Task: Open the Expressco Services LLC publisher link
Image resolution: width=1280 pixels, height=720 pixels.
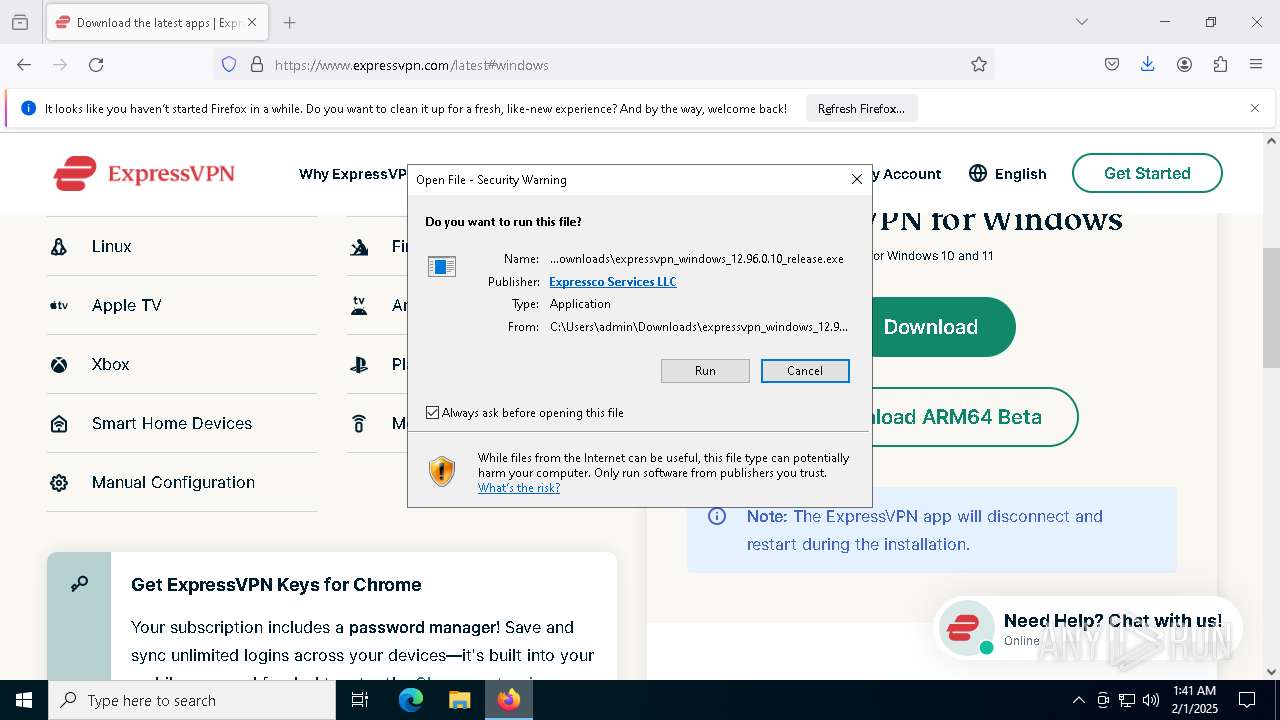Action: click(x=613, y=282)
